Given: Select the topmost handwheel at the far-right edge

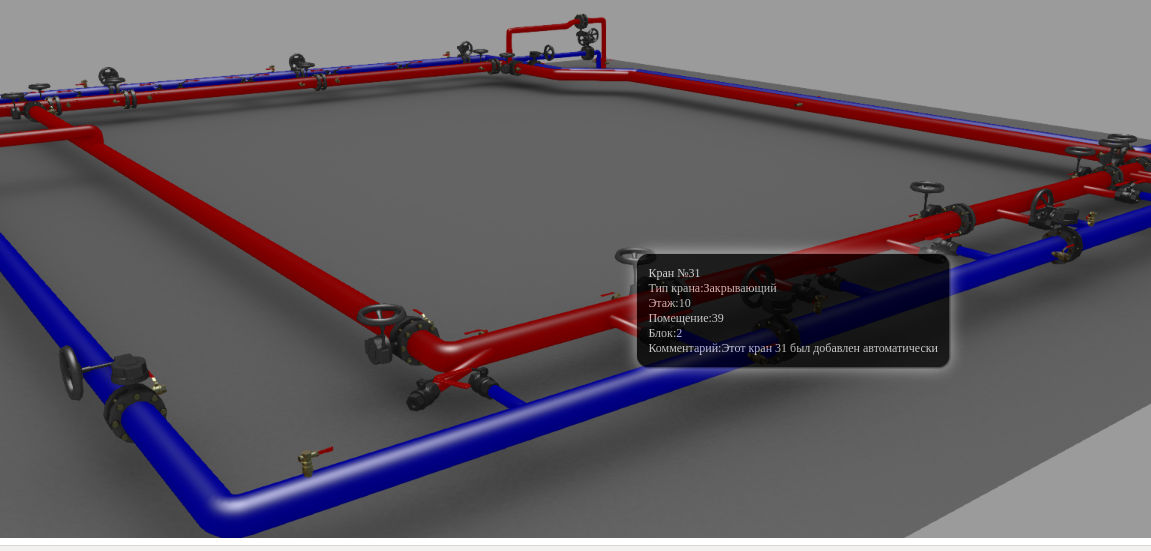Looking at the screenshot, I should click(1122, 138).
